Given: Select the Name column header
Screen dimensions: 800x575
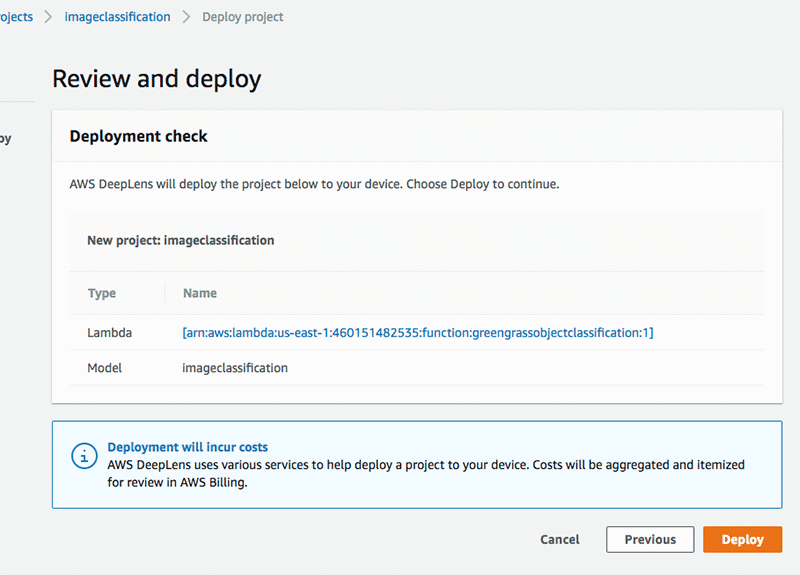Looking at the screenshot, I should 200,293.
